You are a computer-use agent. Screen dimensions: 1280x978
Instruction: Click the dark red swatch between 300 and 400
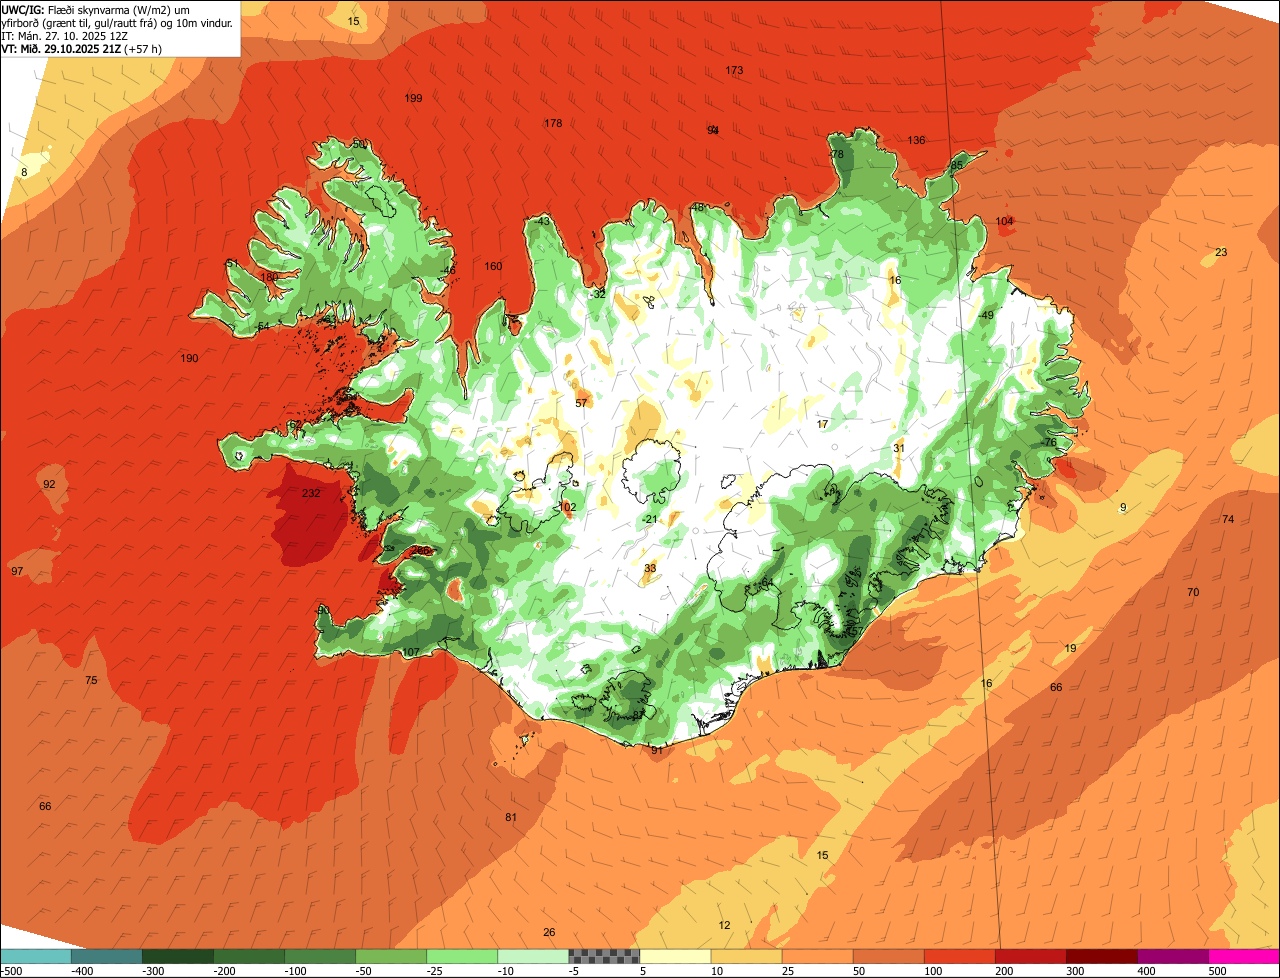(1102, 955)
